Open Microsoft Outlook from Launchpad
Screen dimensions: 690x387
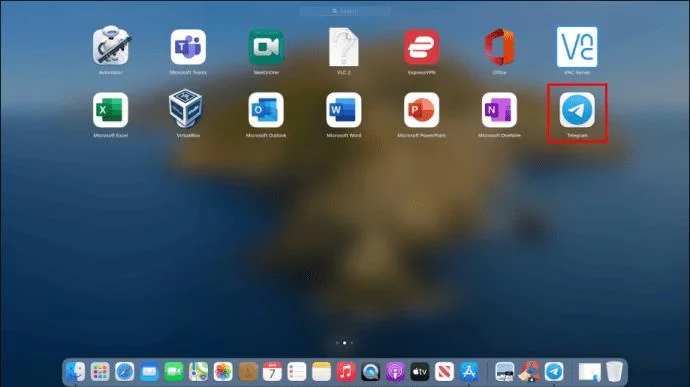click(x=266, y=110)
